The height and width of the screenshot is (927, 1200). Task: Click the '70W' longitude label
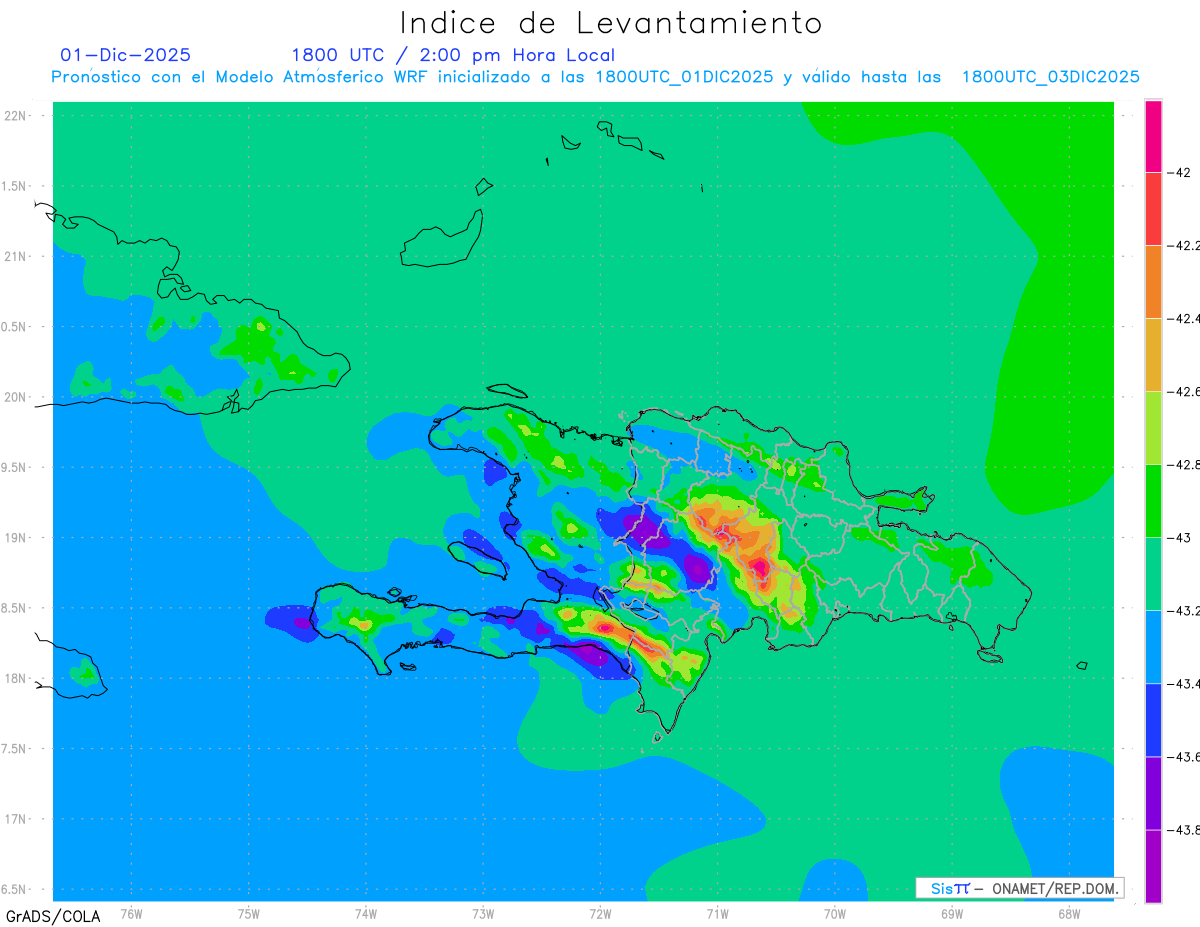click(835, 913)
